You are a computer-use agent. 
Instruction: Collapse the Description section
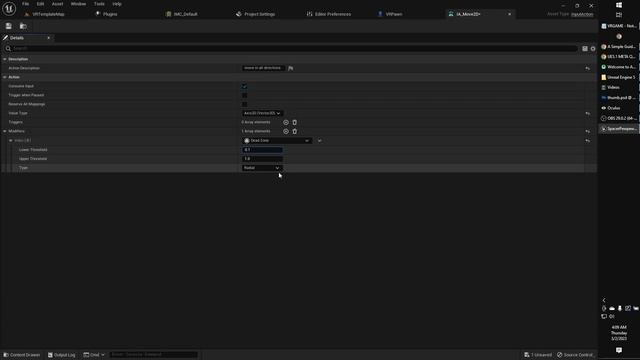point(4,59)
